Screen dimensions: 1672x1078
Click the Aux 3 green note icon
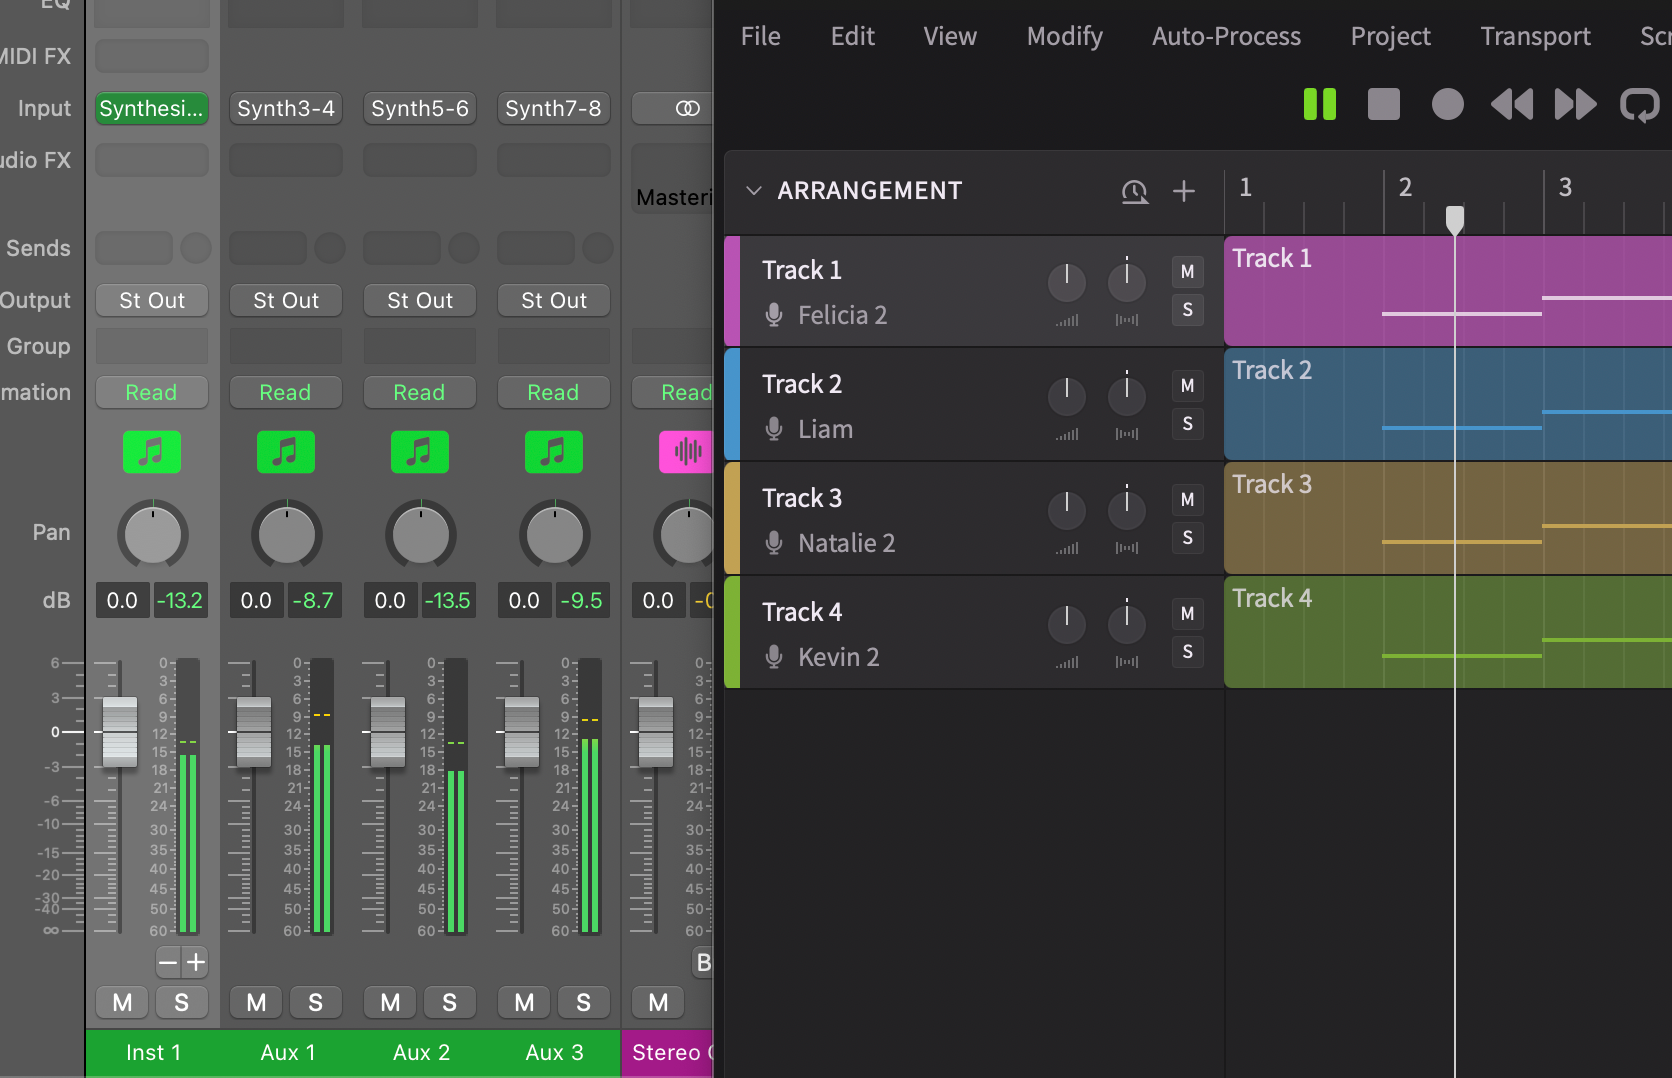pos(554,452)
